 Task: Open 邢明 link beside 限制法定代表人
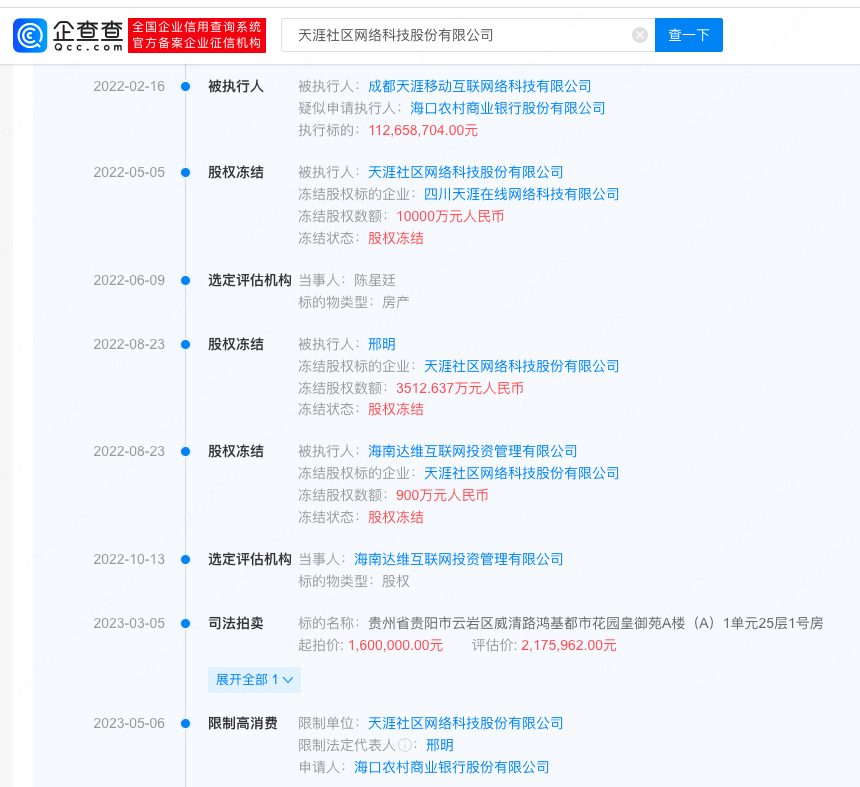tap(440, 745)
